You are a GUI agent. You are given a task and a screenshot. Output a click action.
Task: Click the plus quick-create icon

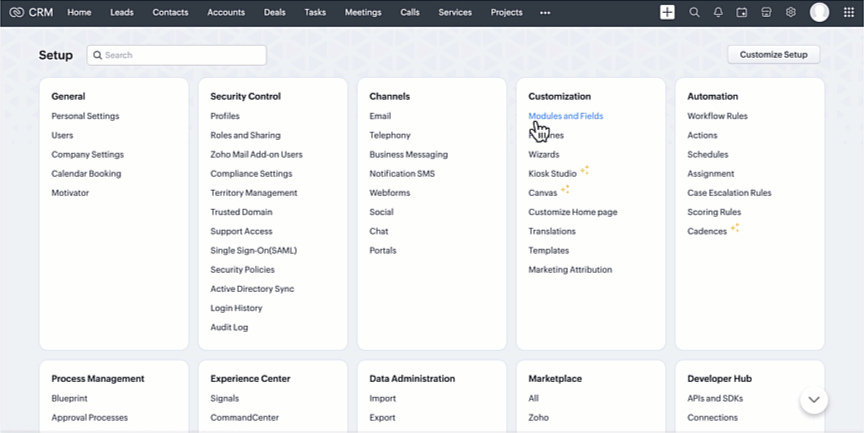[x=668, y=12]
